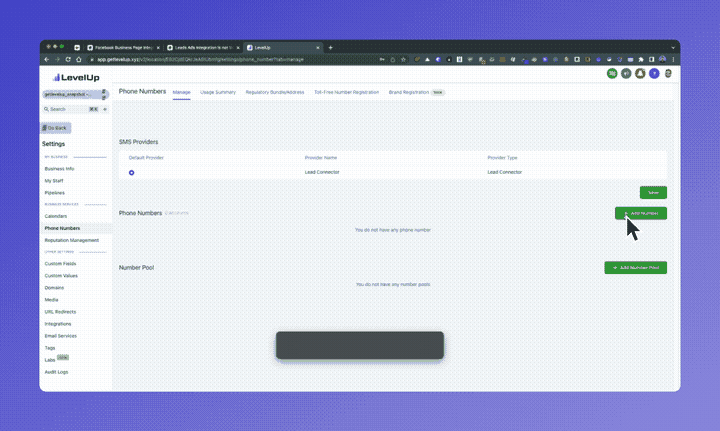Click the Add Number button
Screen dimensions: 720x431
(640, 213)
